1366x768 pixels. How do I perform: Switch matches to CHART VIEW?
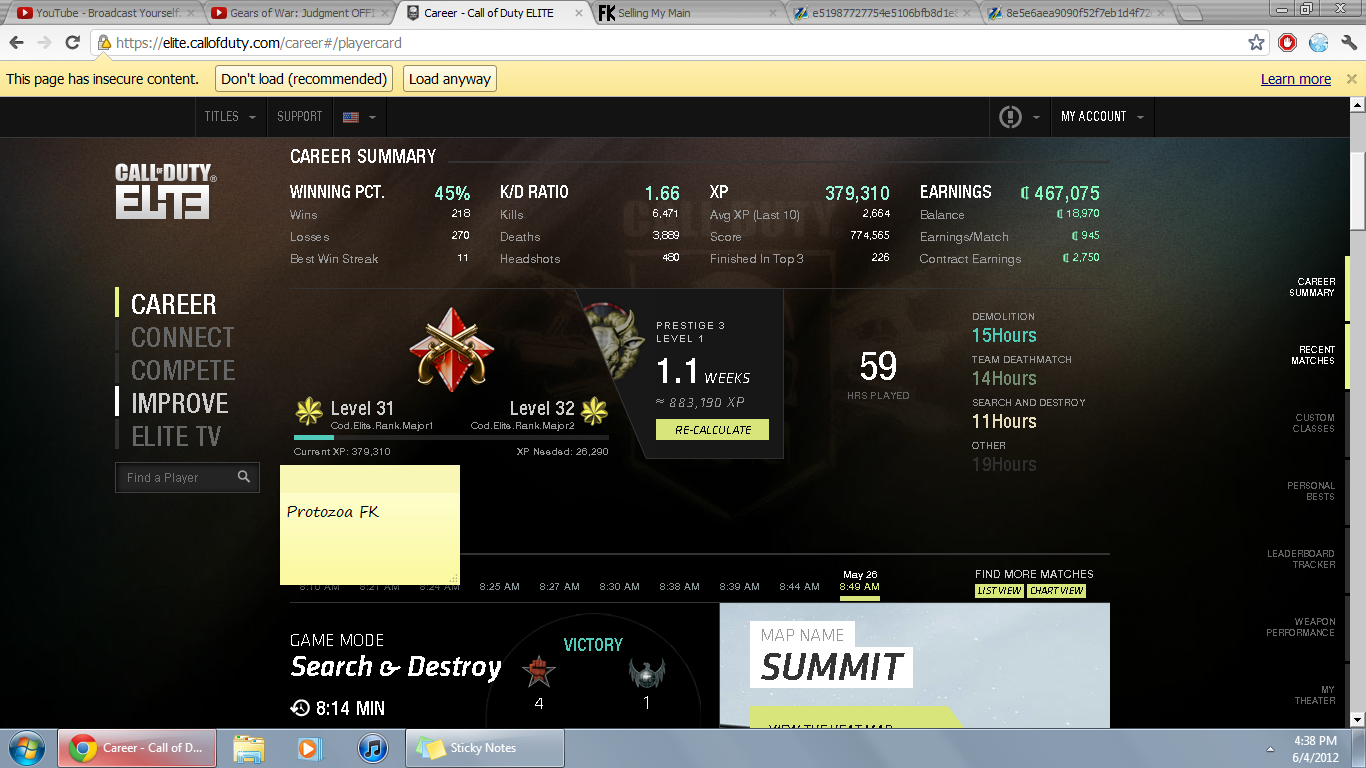(1057, 591)
